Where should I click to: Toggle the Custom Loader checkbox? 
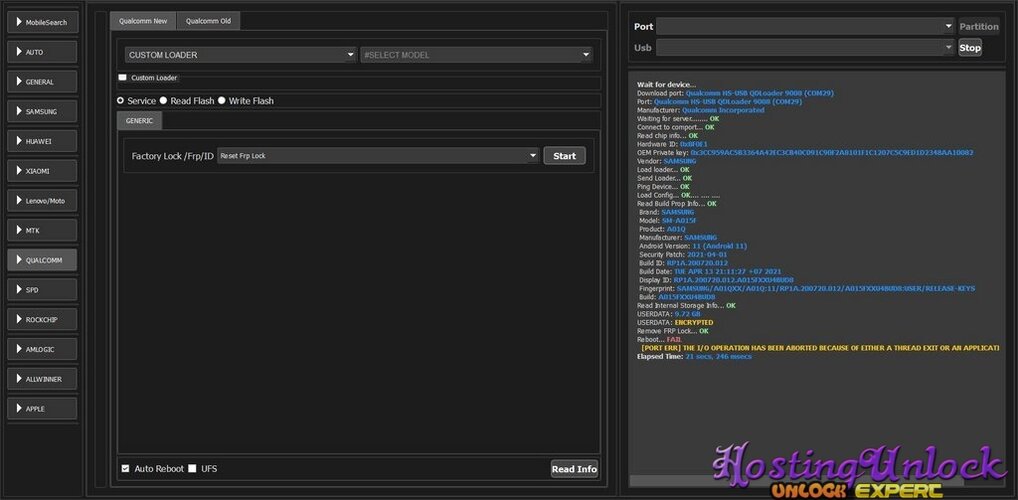pyautogui.click(x=123, y=77)
